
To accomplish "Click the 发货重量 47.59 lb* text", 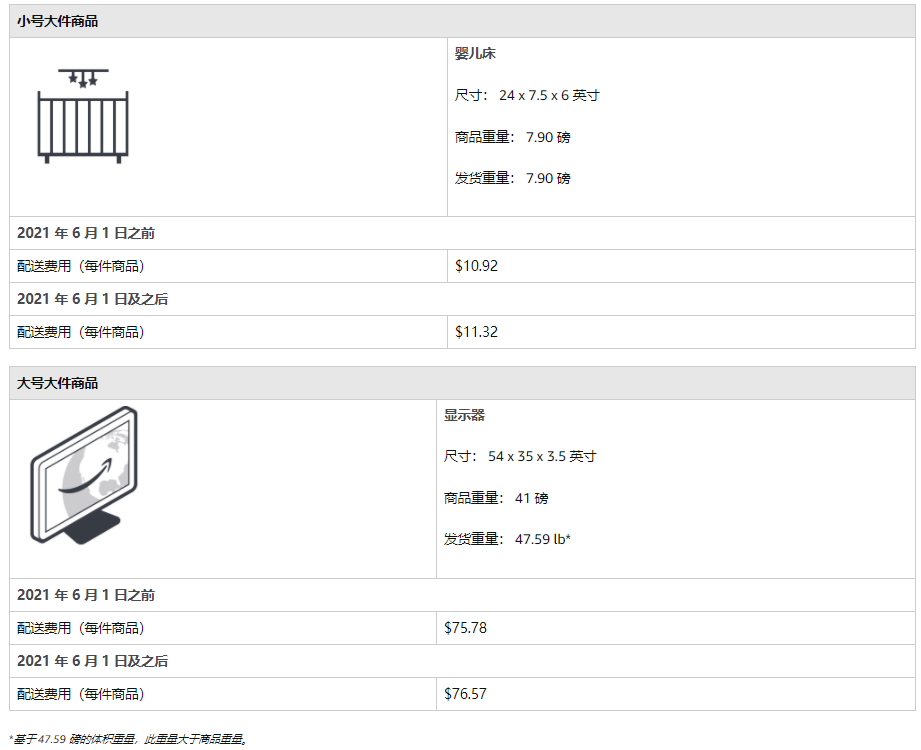I will tap(507, 539).
